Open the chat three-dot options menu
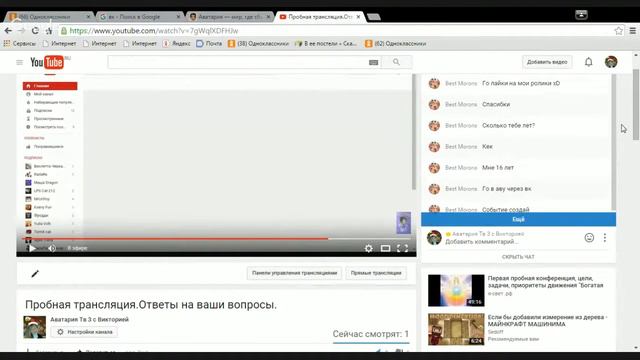This screenshot has width=640, height=360. 604,238
